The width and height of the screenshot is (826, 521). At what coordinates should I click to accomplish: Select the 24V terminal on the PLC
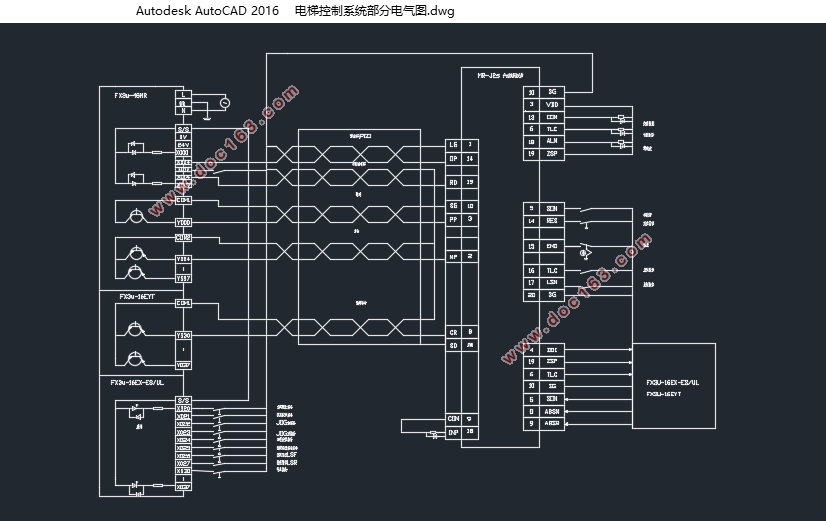183,145
